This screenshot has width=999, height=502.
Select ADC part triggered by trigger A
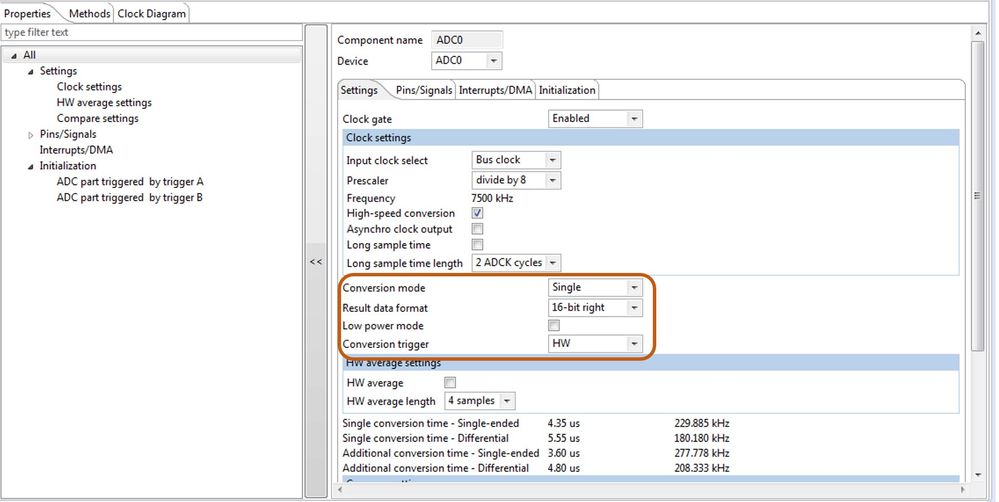tap(130, 182)
